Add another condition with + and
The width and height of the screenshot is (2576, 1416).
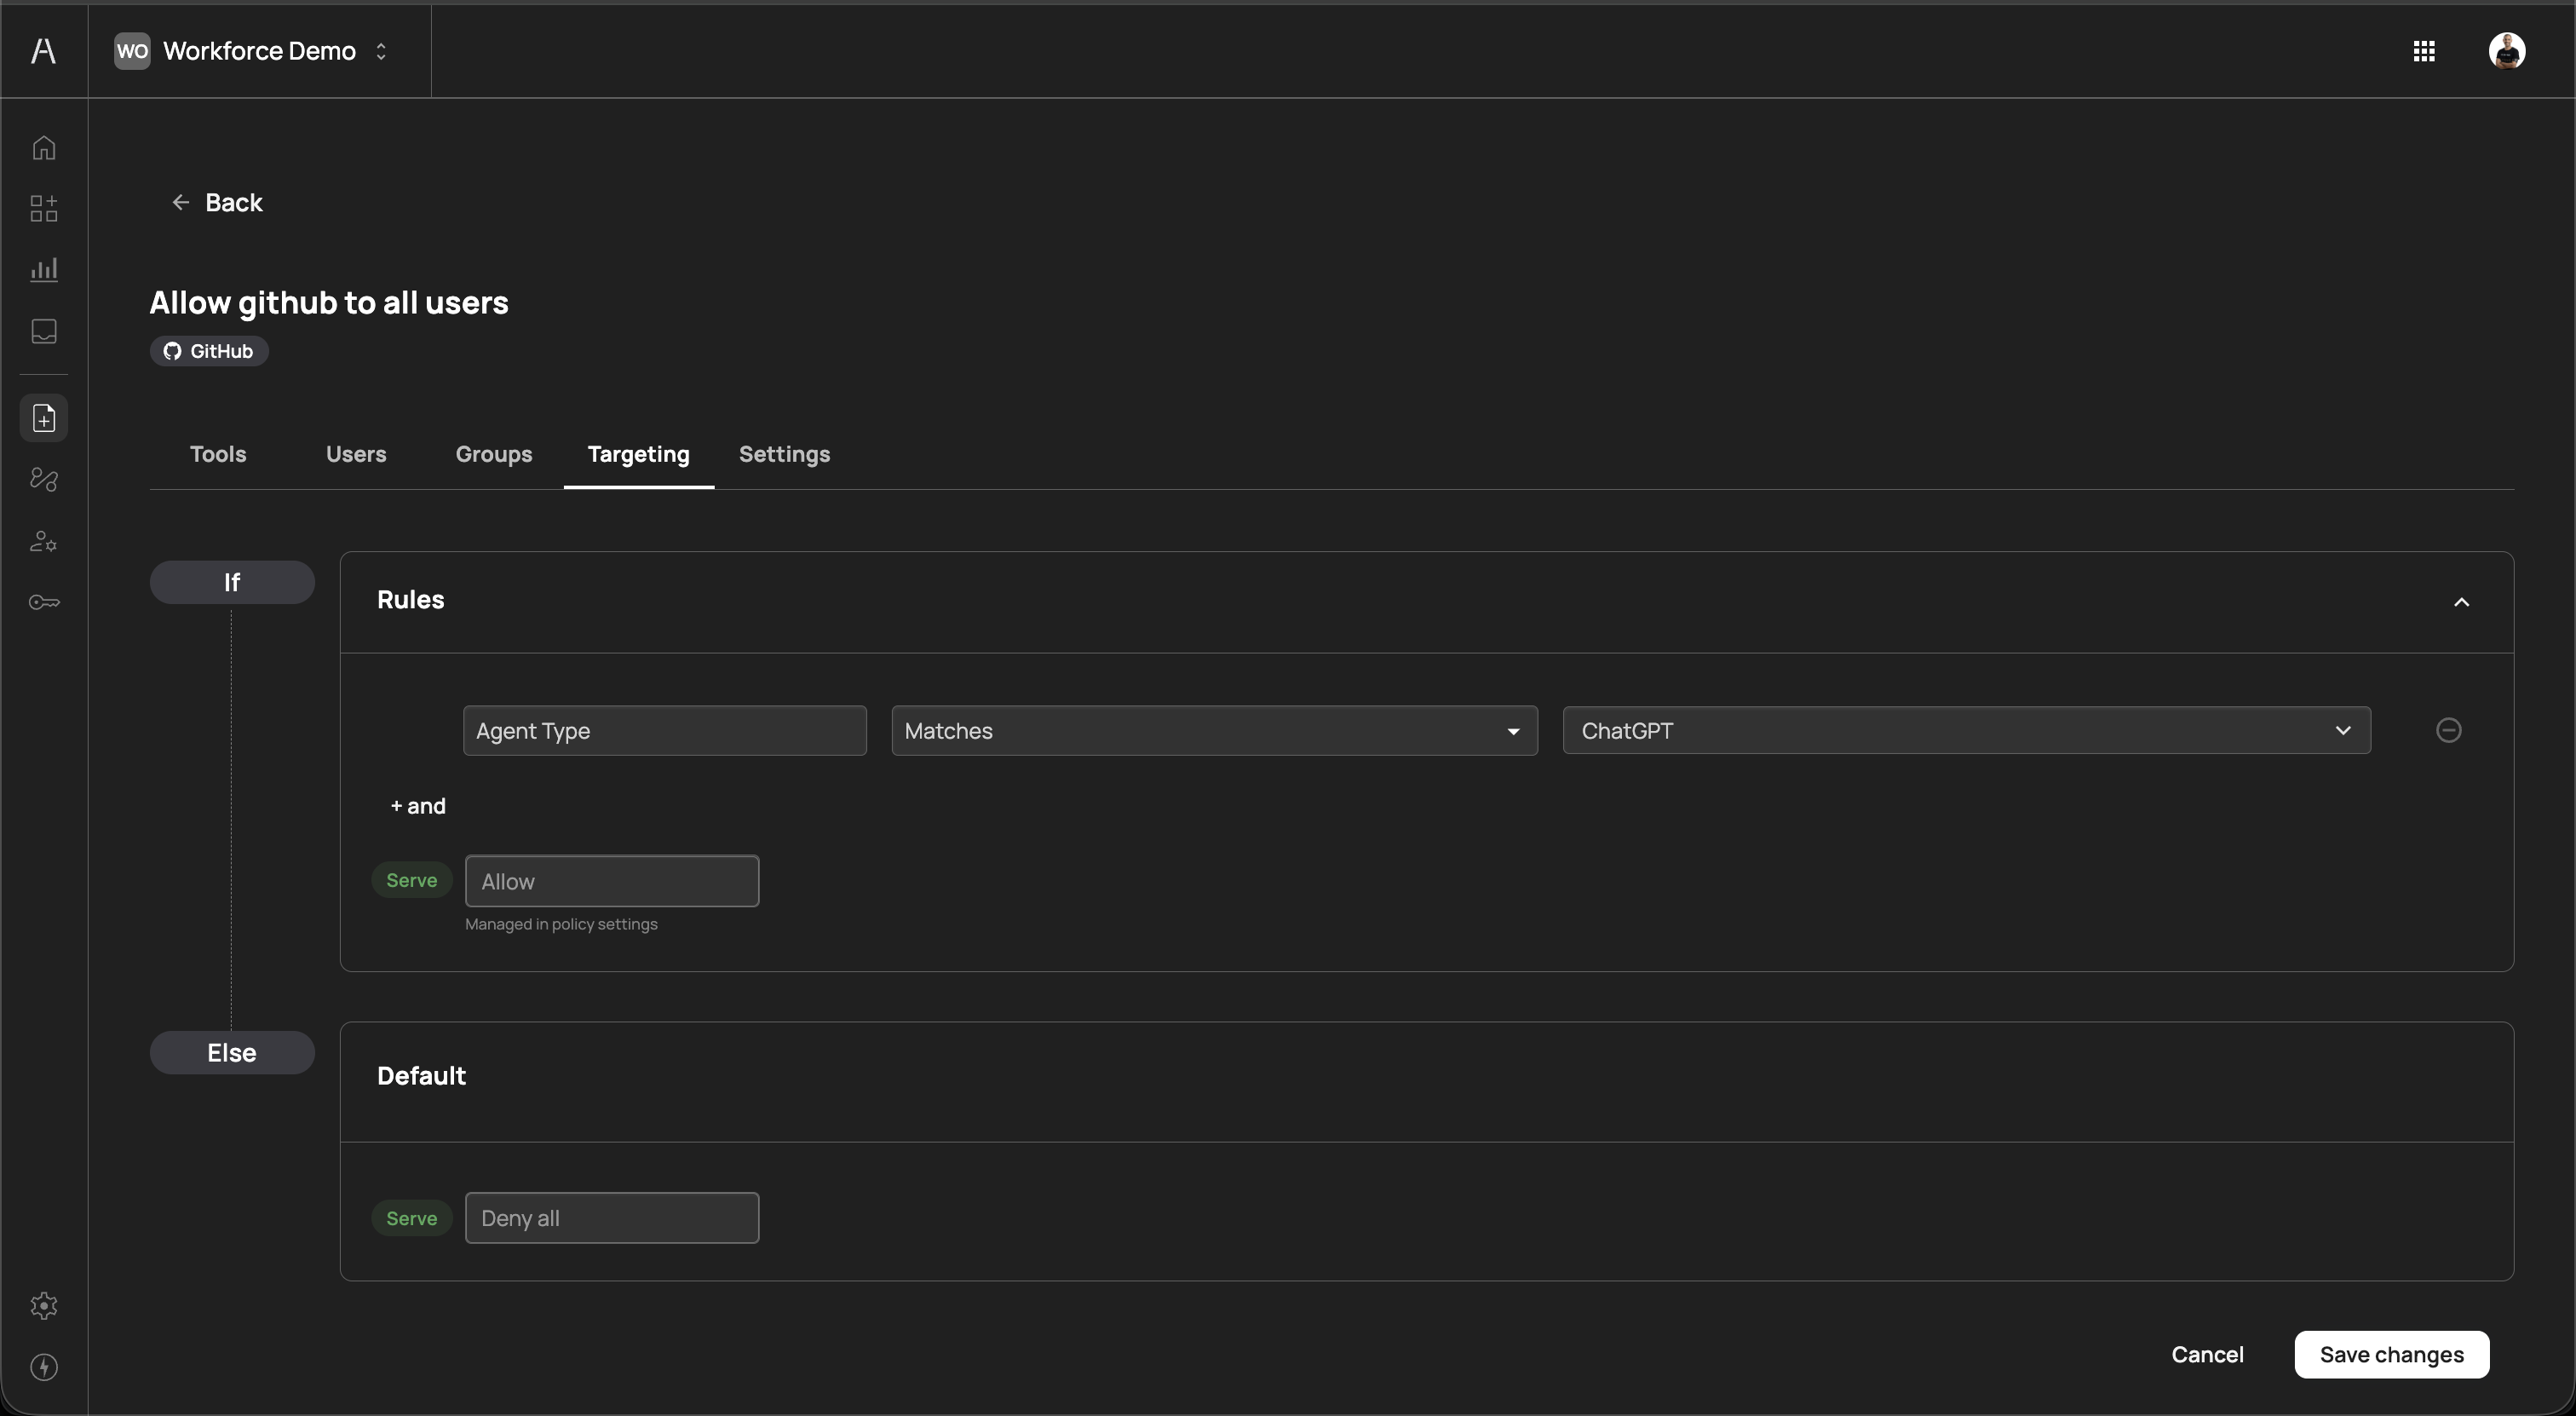click(418, 806)
